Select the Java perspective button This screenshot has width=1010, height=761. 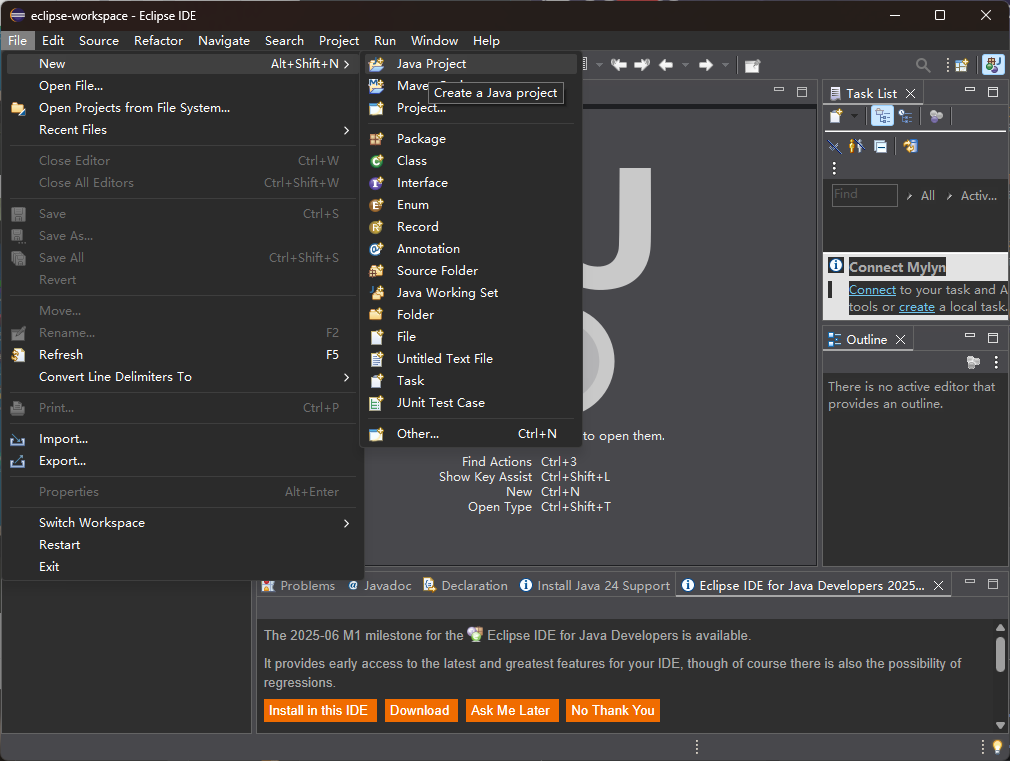tap(993, 65)
